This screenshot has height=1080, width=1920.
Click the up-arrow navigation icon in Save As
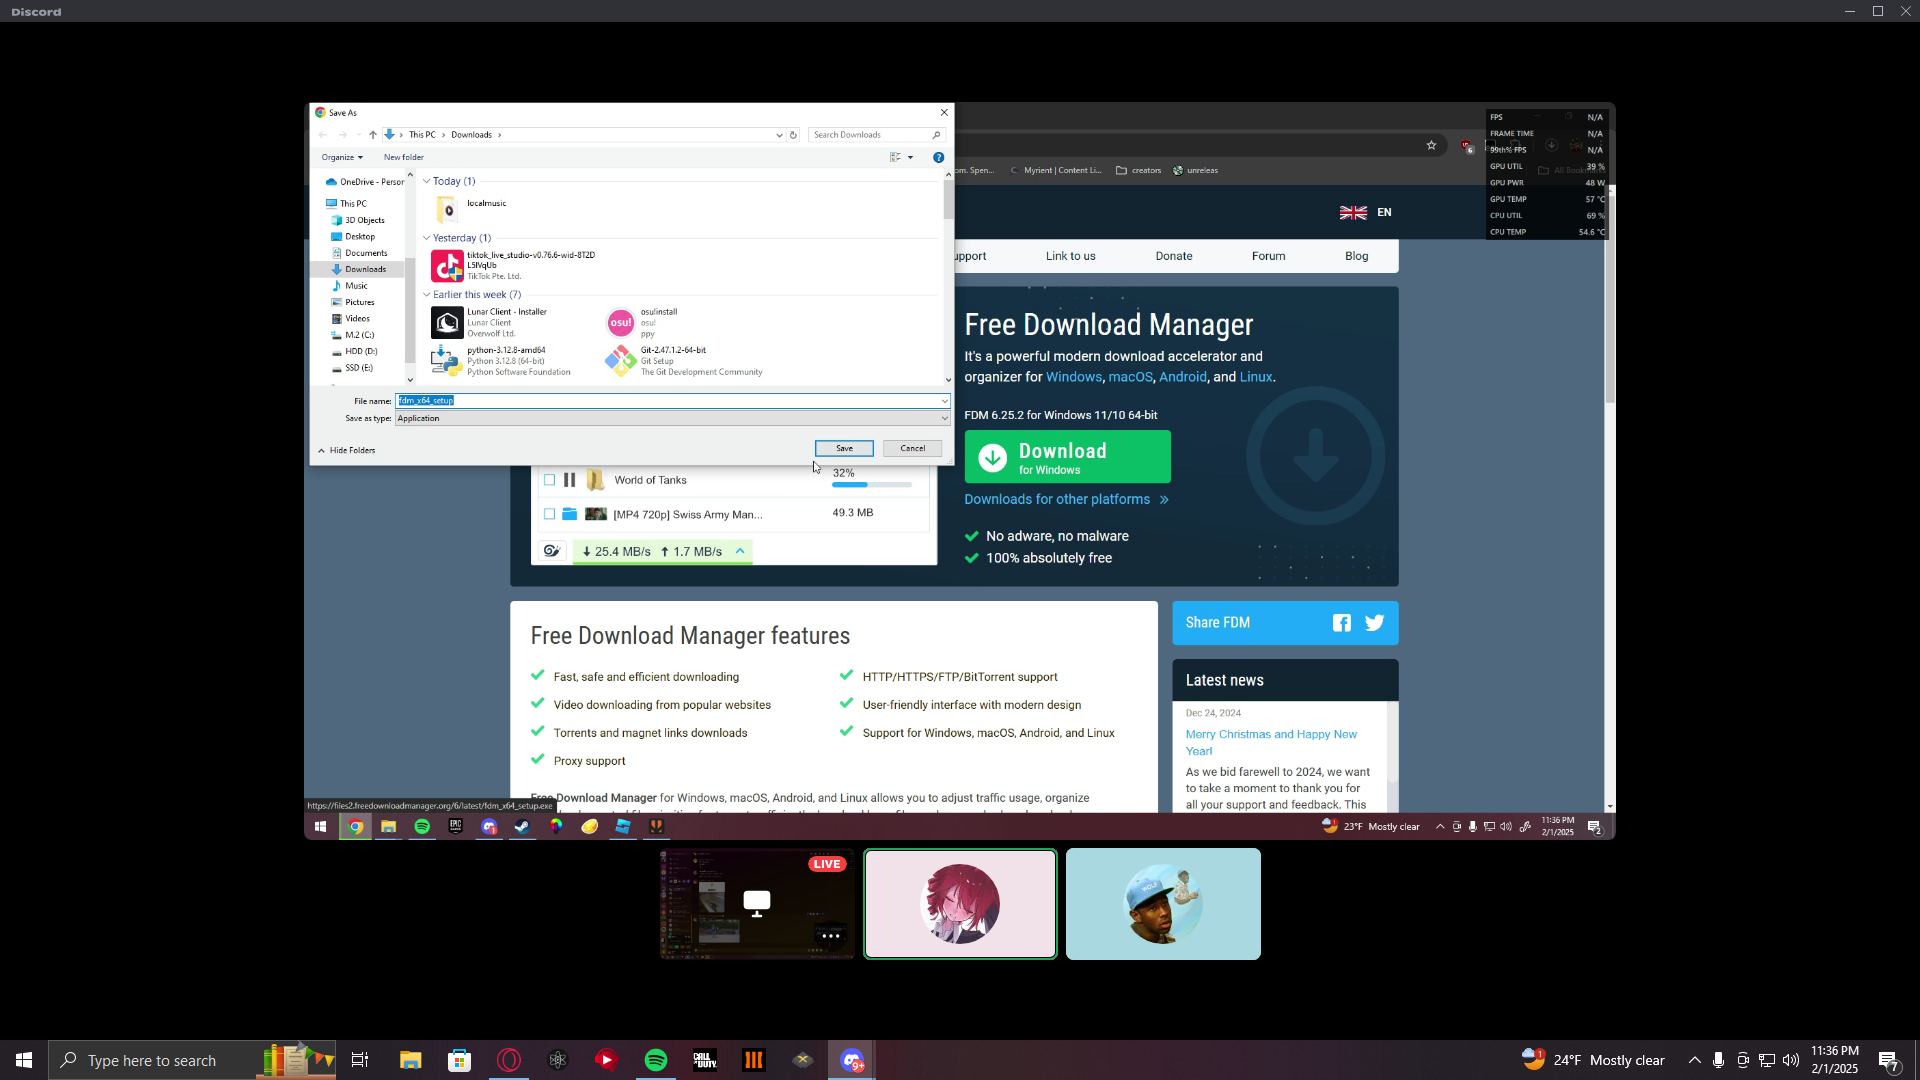coord(373,135)
